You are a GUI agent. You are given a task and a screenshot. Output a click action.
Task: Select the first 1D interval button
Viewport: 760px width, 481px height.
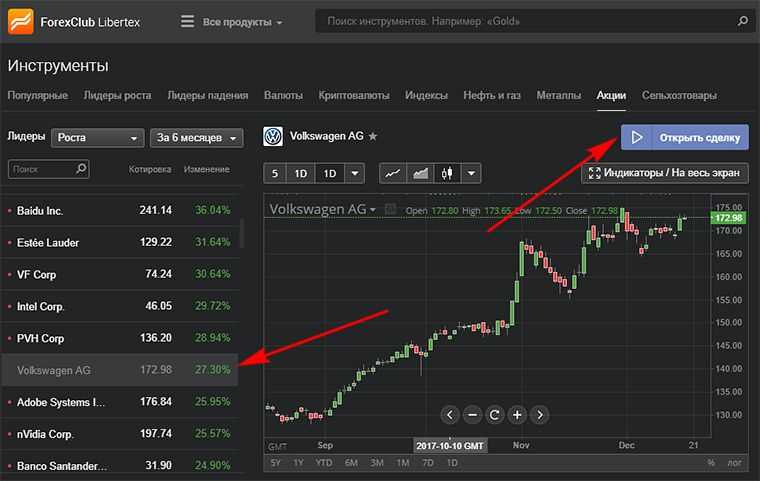click(x=301, y=173)
